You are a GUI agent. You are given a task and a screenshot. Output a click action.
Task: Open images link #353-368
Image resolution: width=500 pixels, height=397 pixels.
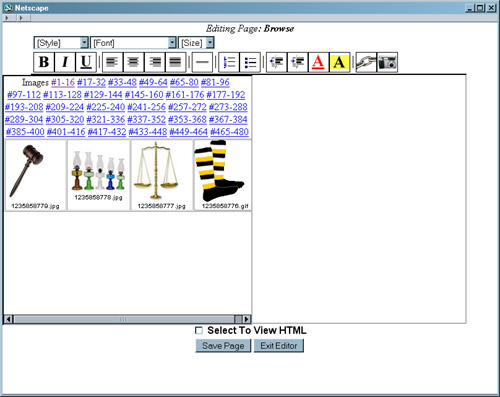pyautogui.click(x=187, y=119)
